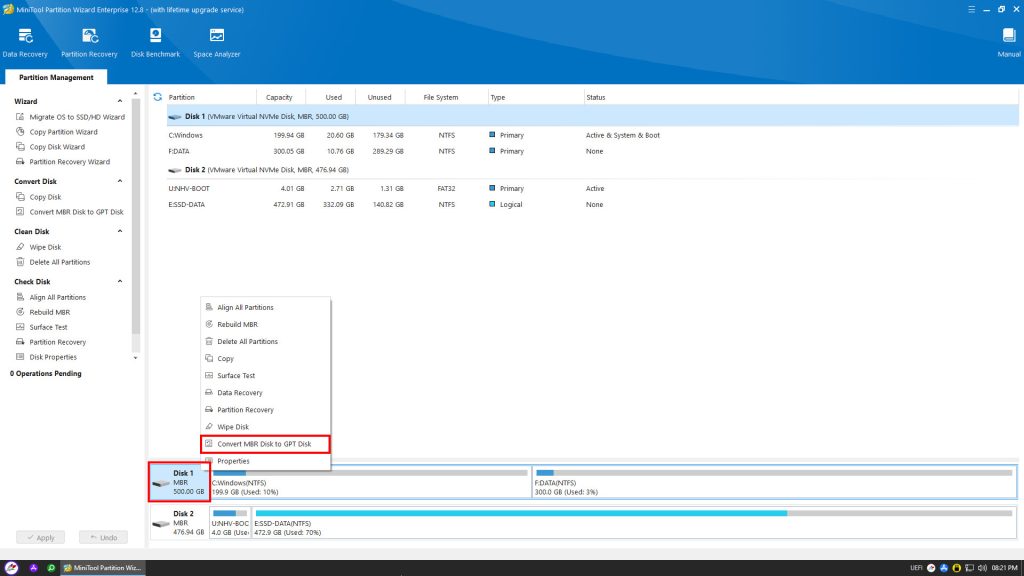Click the yellow circular tray icon
The width and height of the screenshot is (1024, 576).
click(957, 568)
